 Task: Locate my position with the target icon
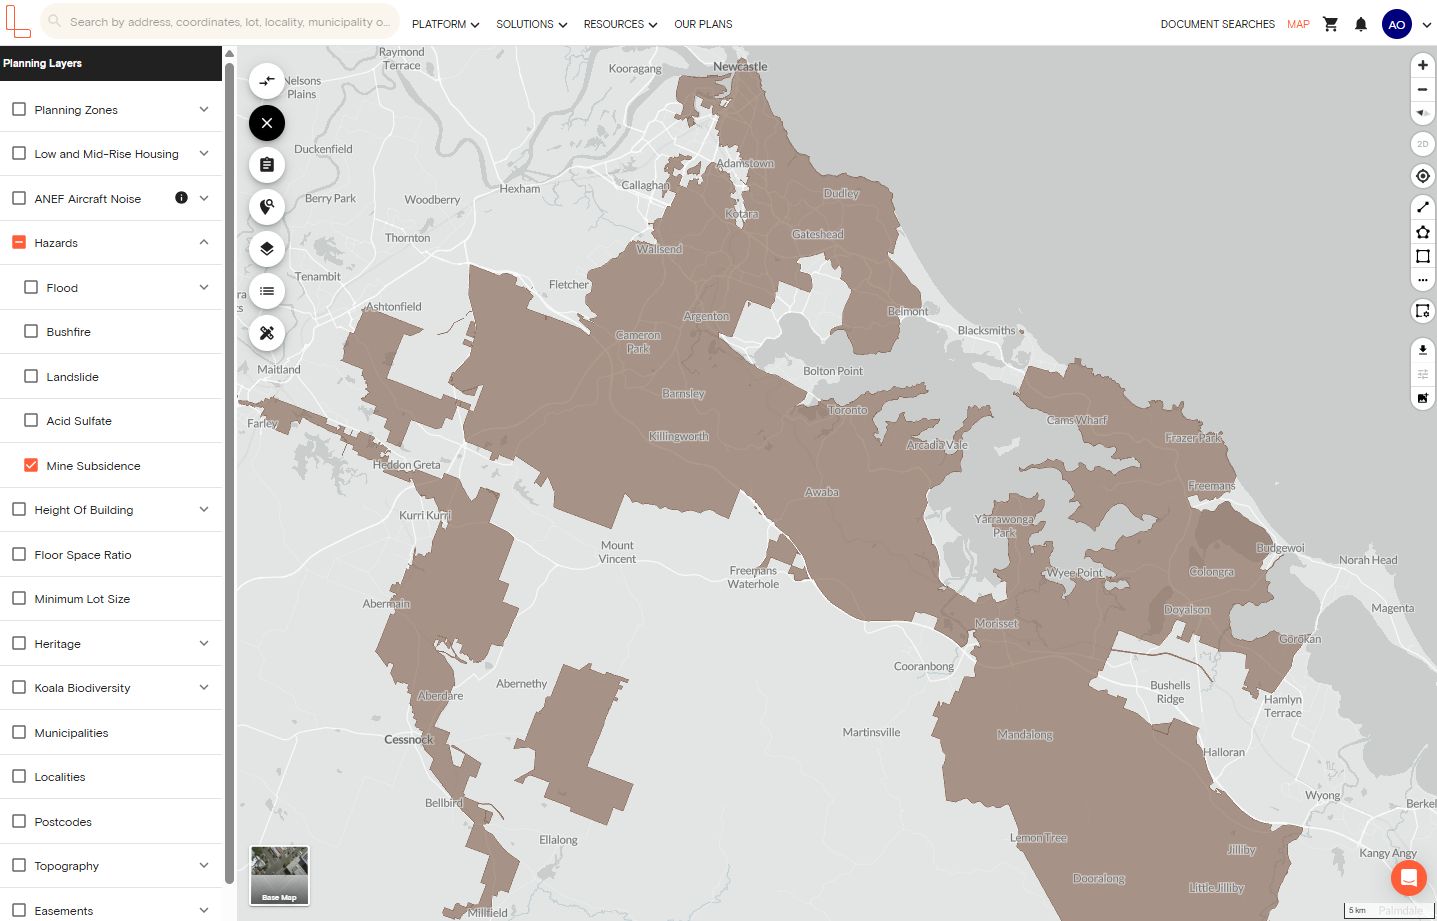pos(1422,176)
